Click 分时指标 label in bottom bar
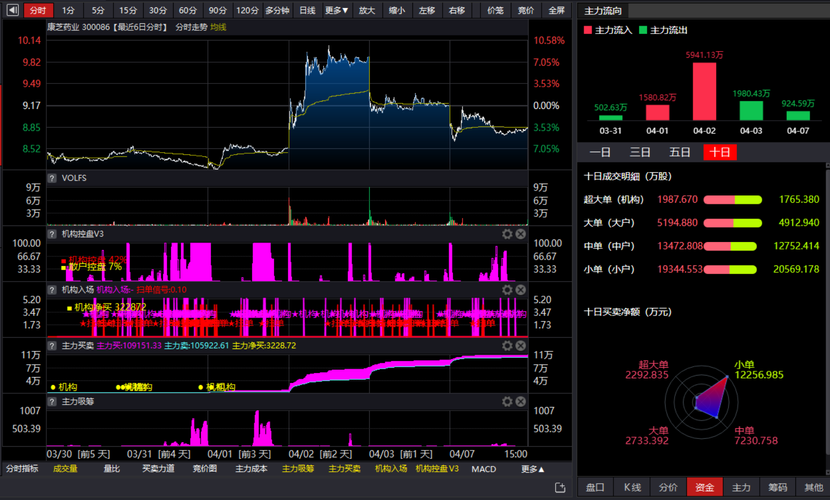The height and width of the screenshot is (500, 830). tap(22, 469)
